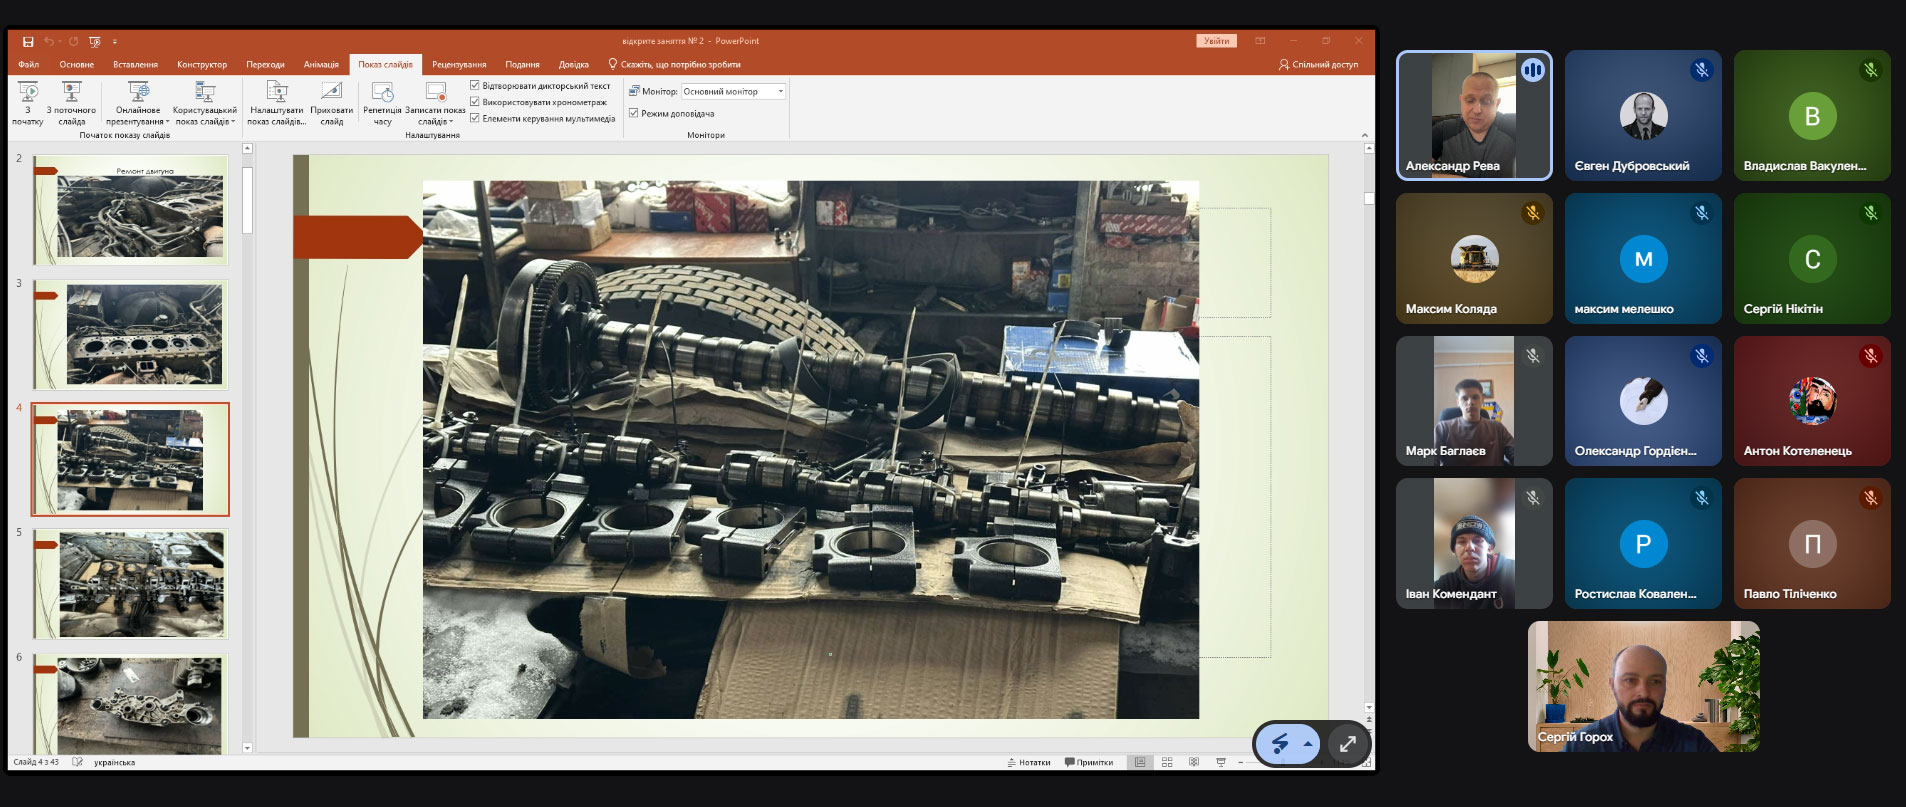The image size is (1906, 807).
Task: Toggle 'Відтворювати дикторський текст' checkbox
Action: [475, 86]
